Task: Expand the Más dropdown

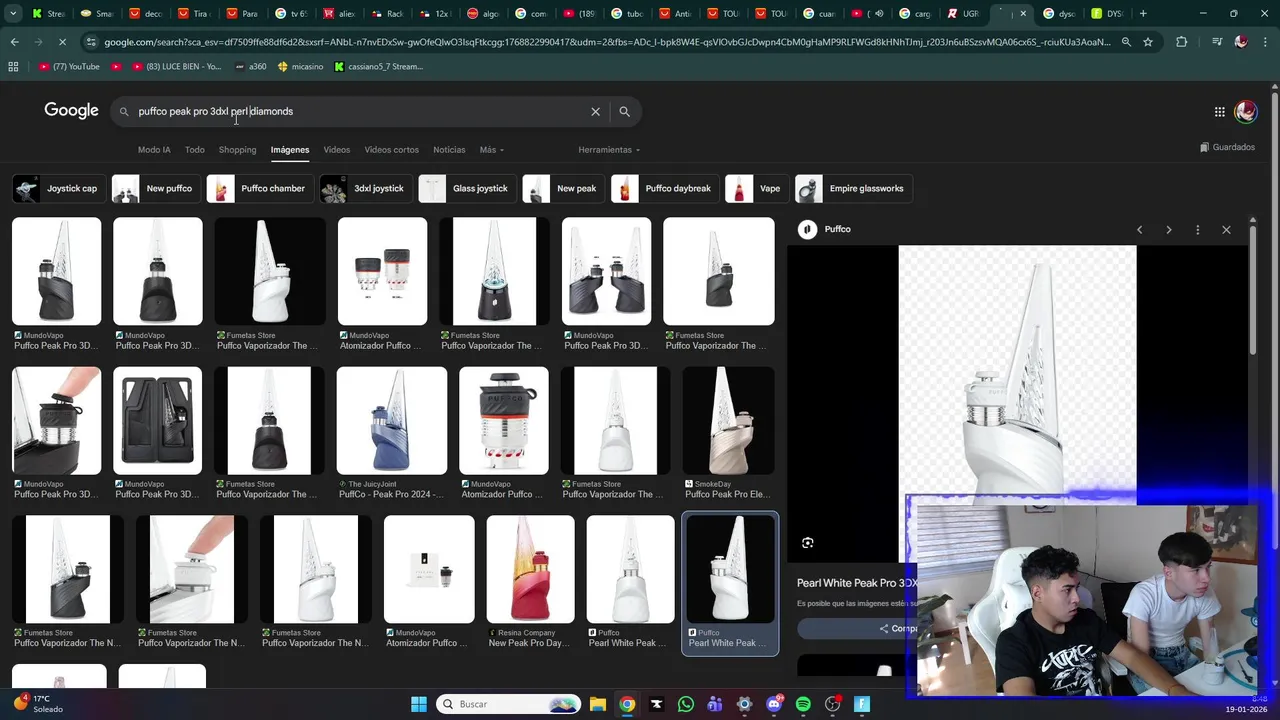Action: pos(491,150)
